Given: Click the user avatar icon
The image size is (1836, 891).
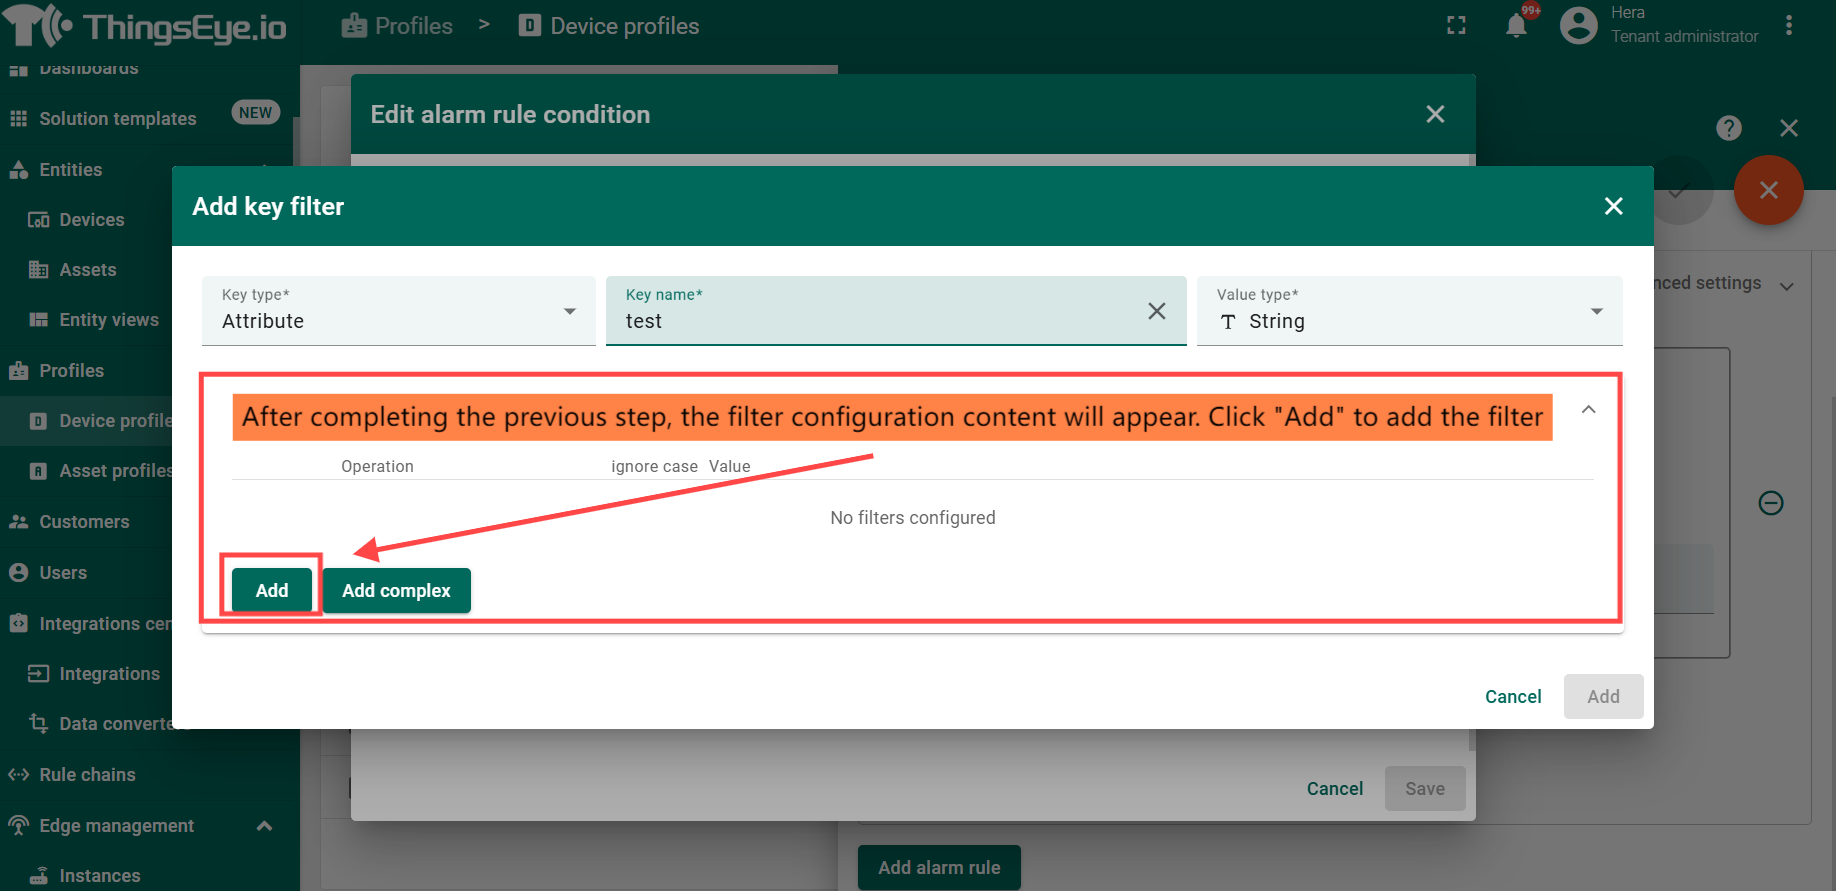Looking at the screenshot, I should coord(1579,26).
